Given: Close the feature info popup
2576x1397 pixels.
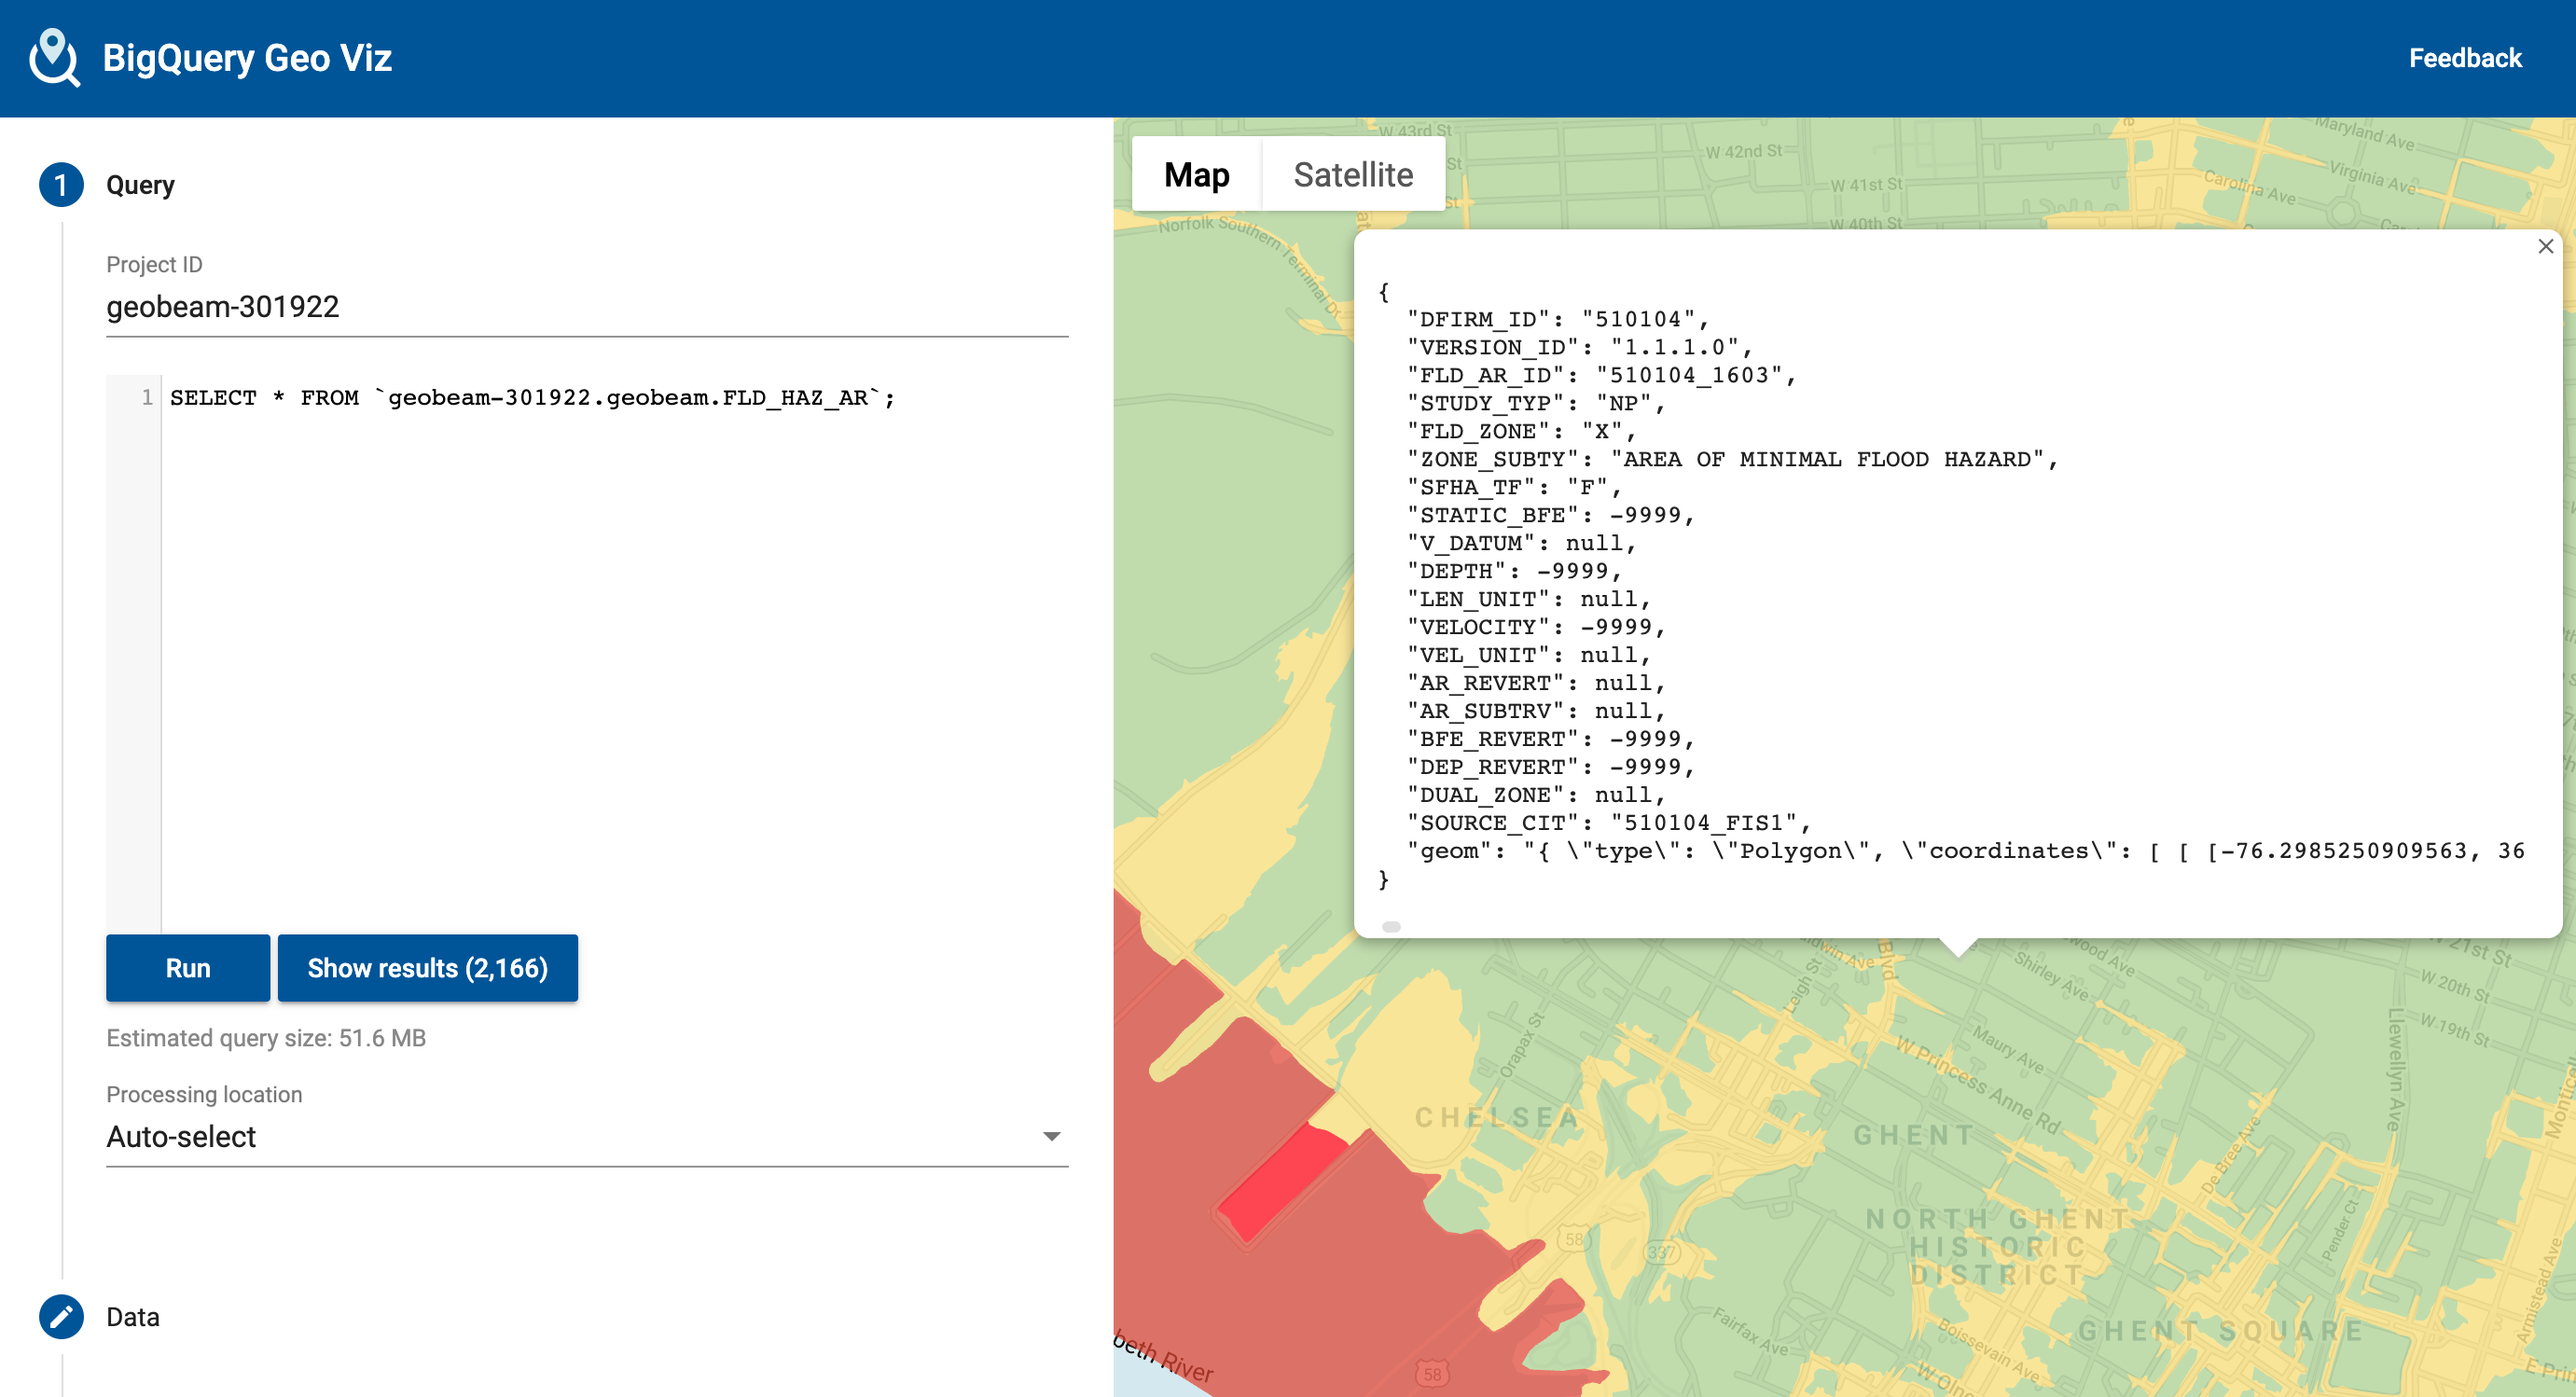Looking at the screenshot, I should 2545,246.
